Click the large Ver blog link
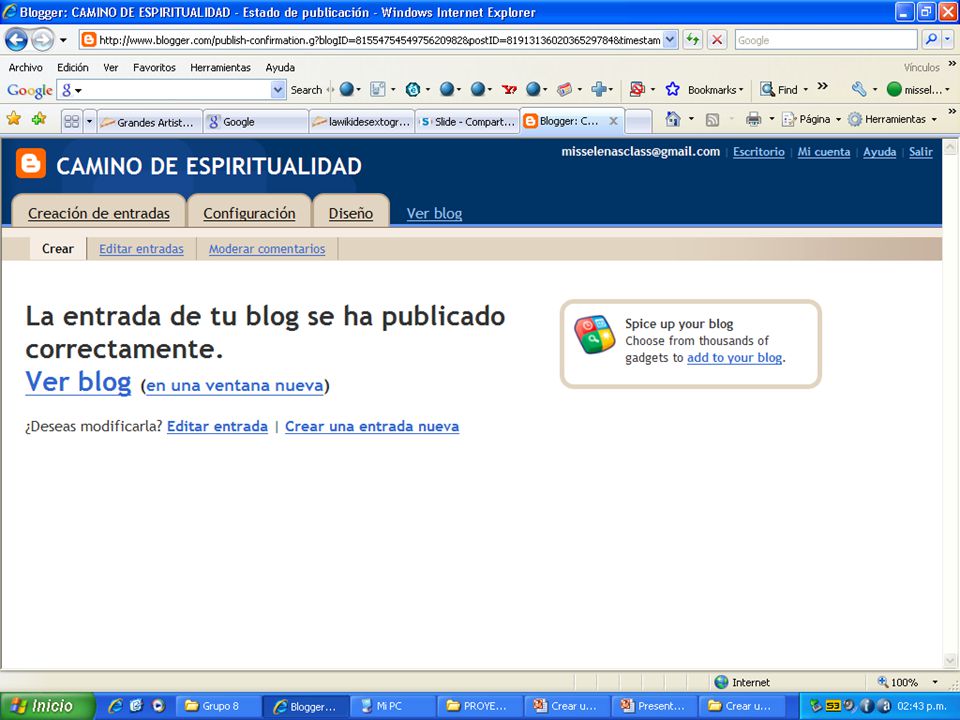The image size is (960, 720). point(78,382)
